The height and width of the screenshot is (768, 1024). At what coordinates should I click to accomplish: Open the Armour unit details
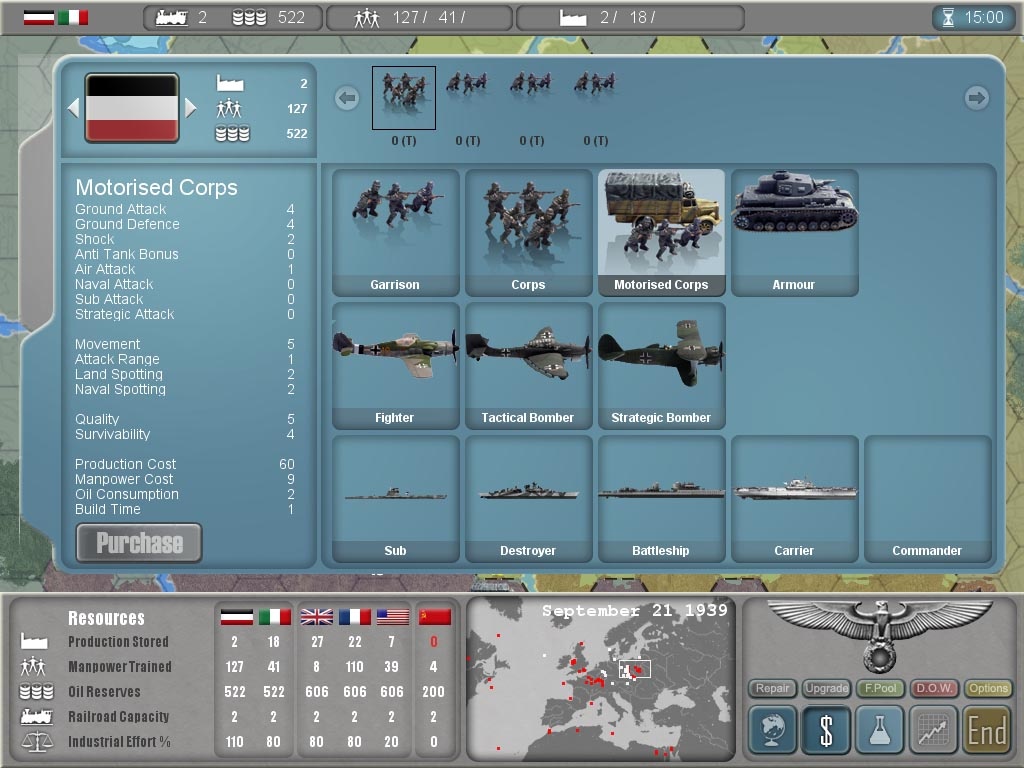pos(794,230)
